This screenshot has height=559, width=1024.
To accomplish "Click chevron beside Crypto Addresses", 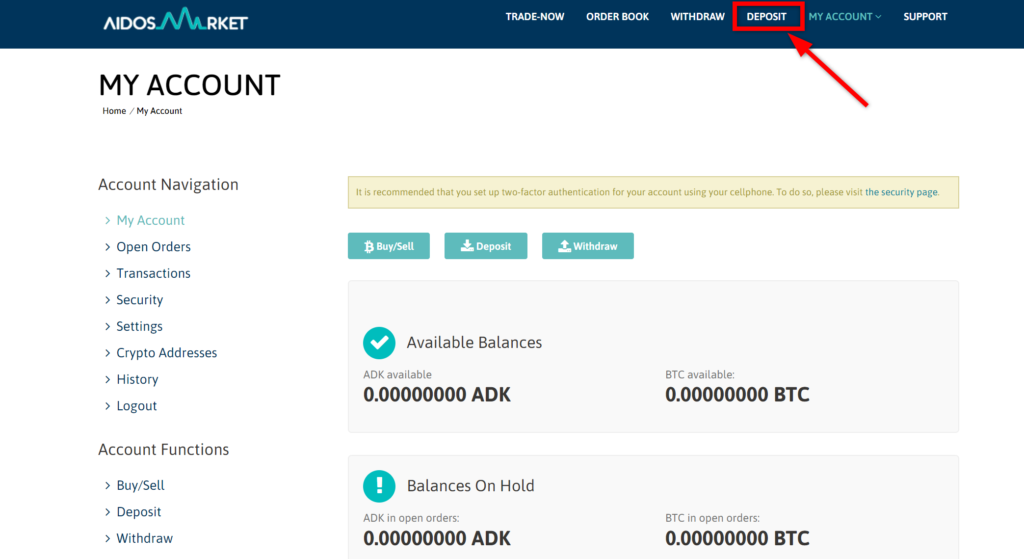I will [x=108, y=353].
